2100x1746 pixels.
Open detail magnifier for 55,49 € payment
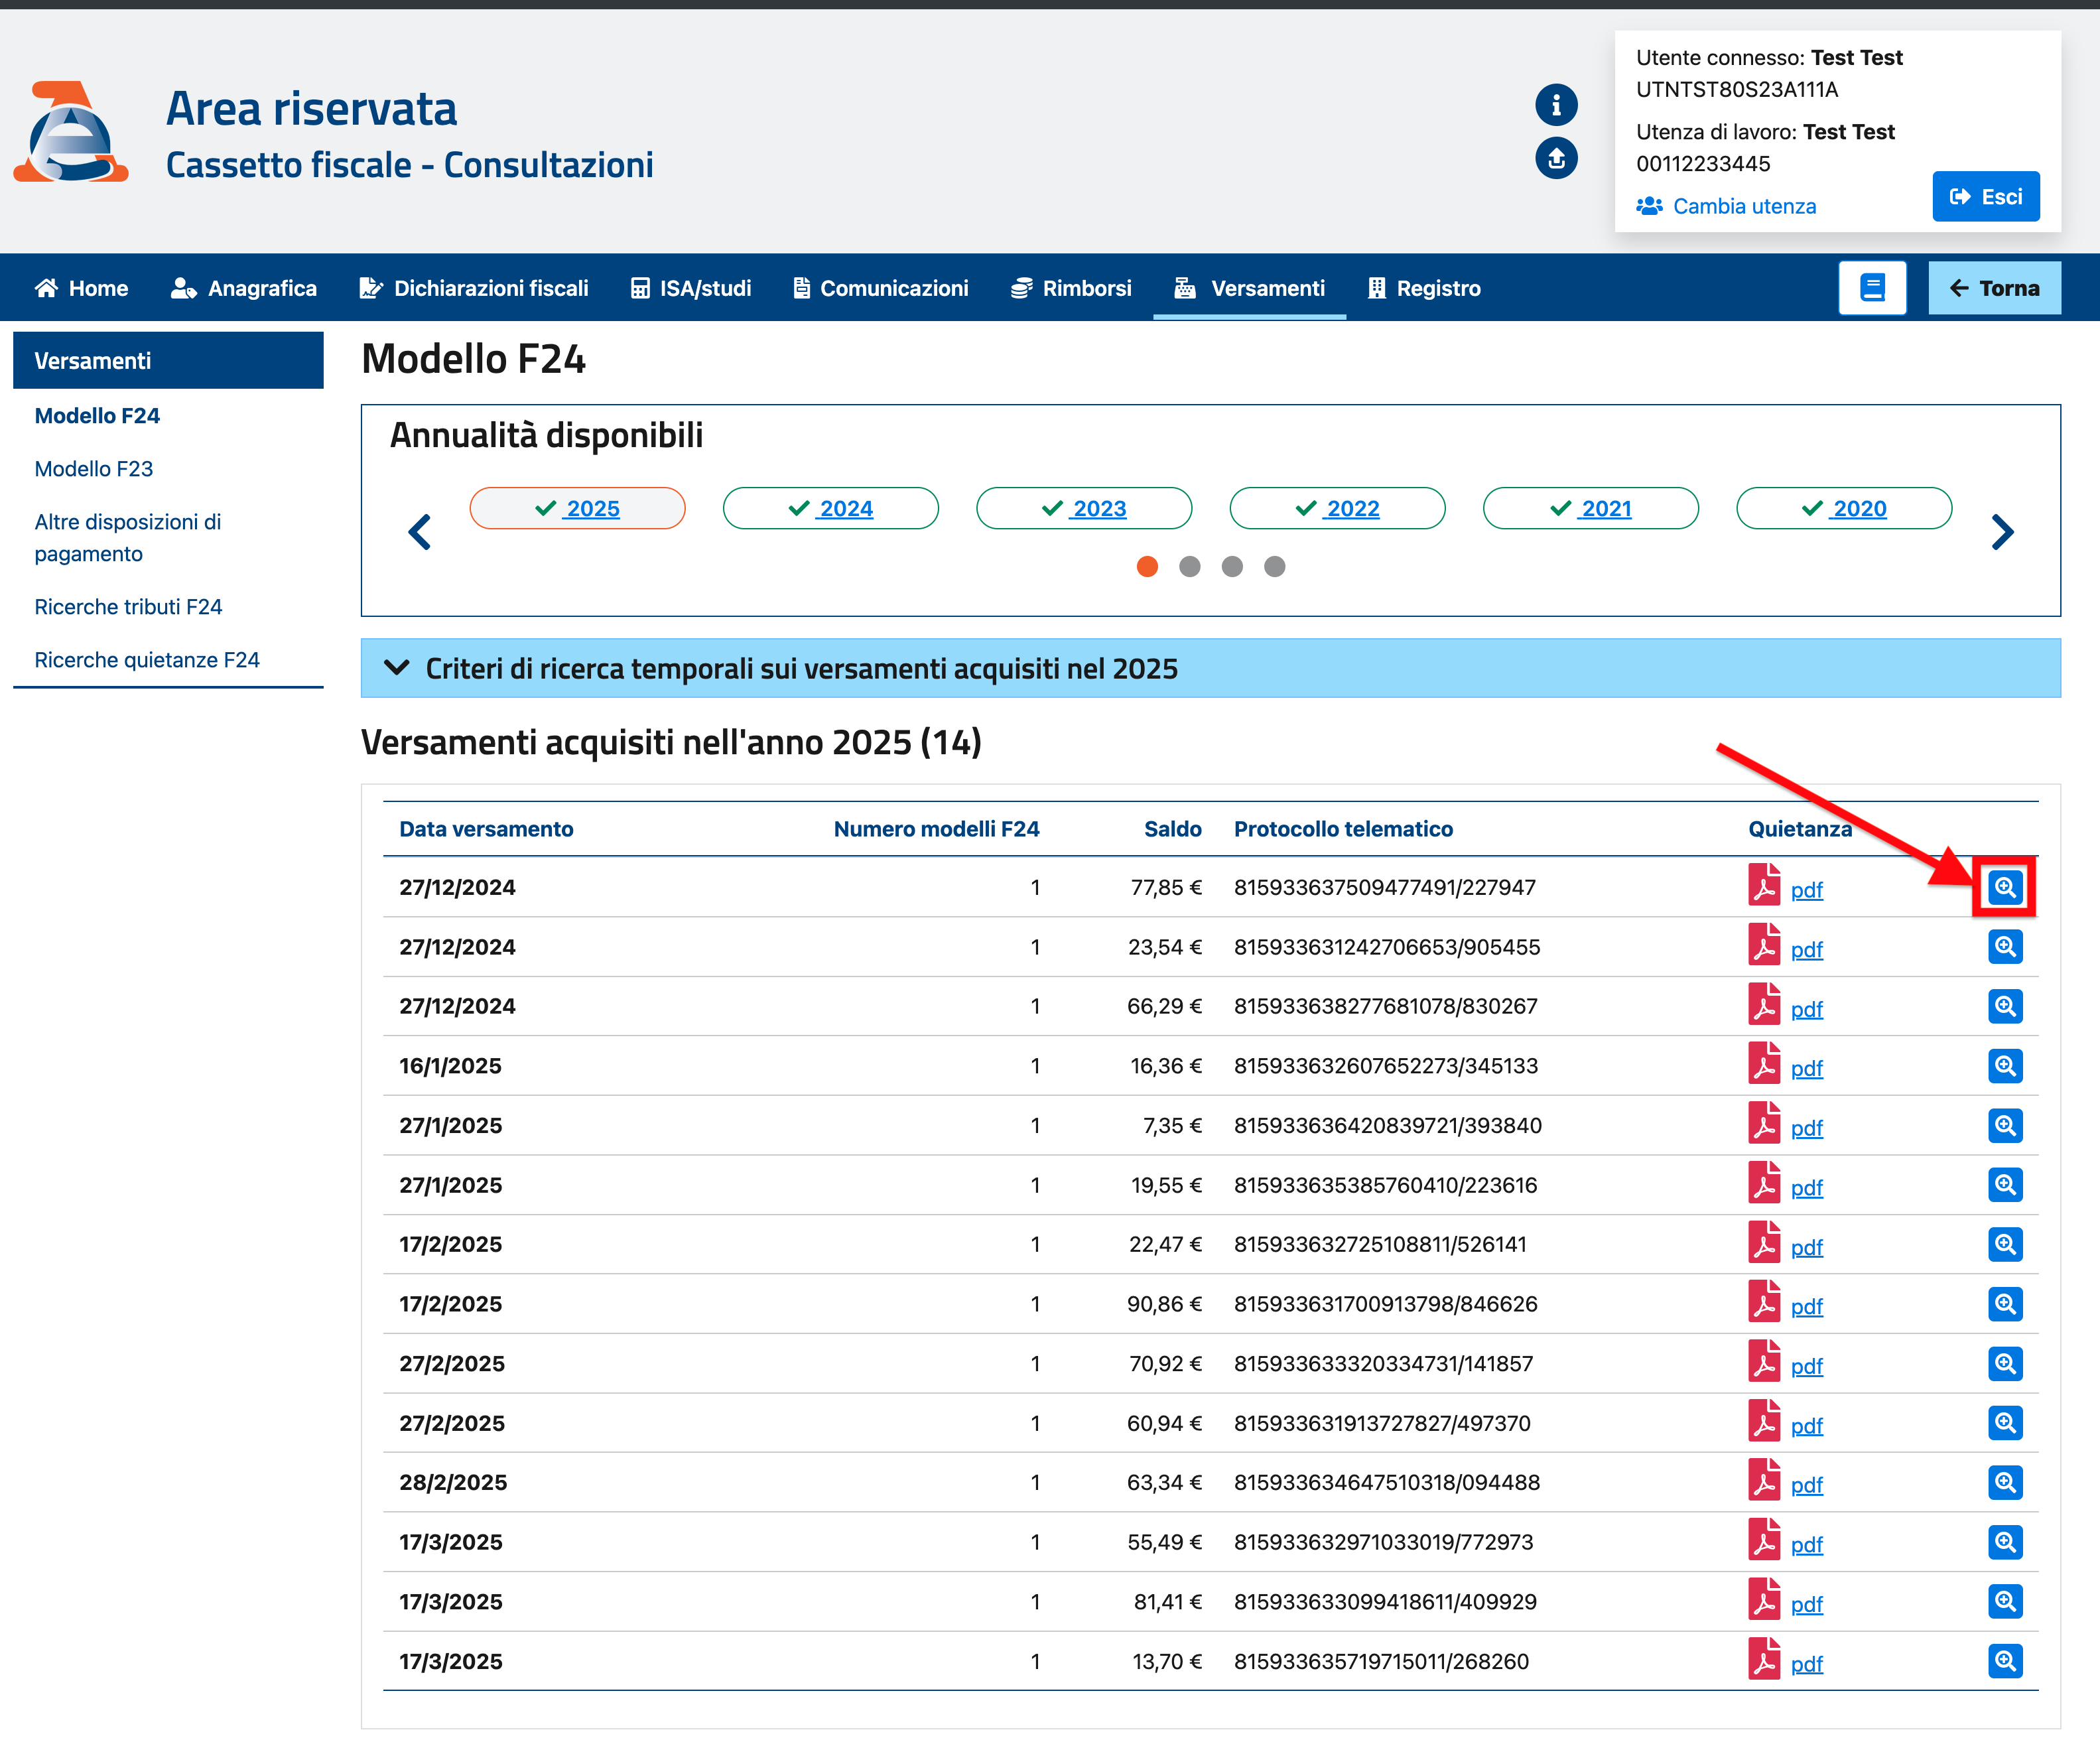(2005, 1542)
